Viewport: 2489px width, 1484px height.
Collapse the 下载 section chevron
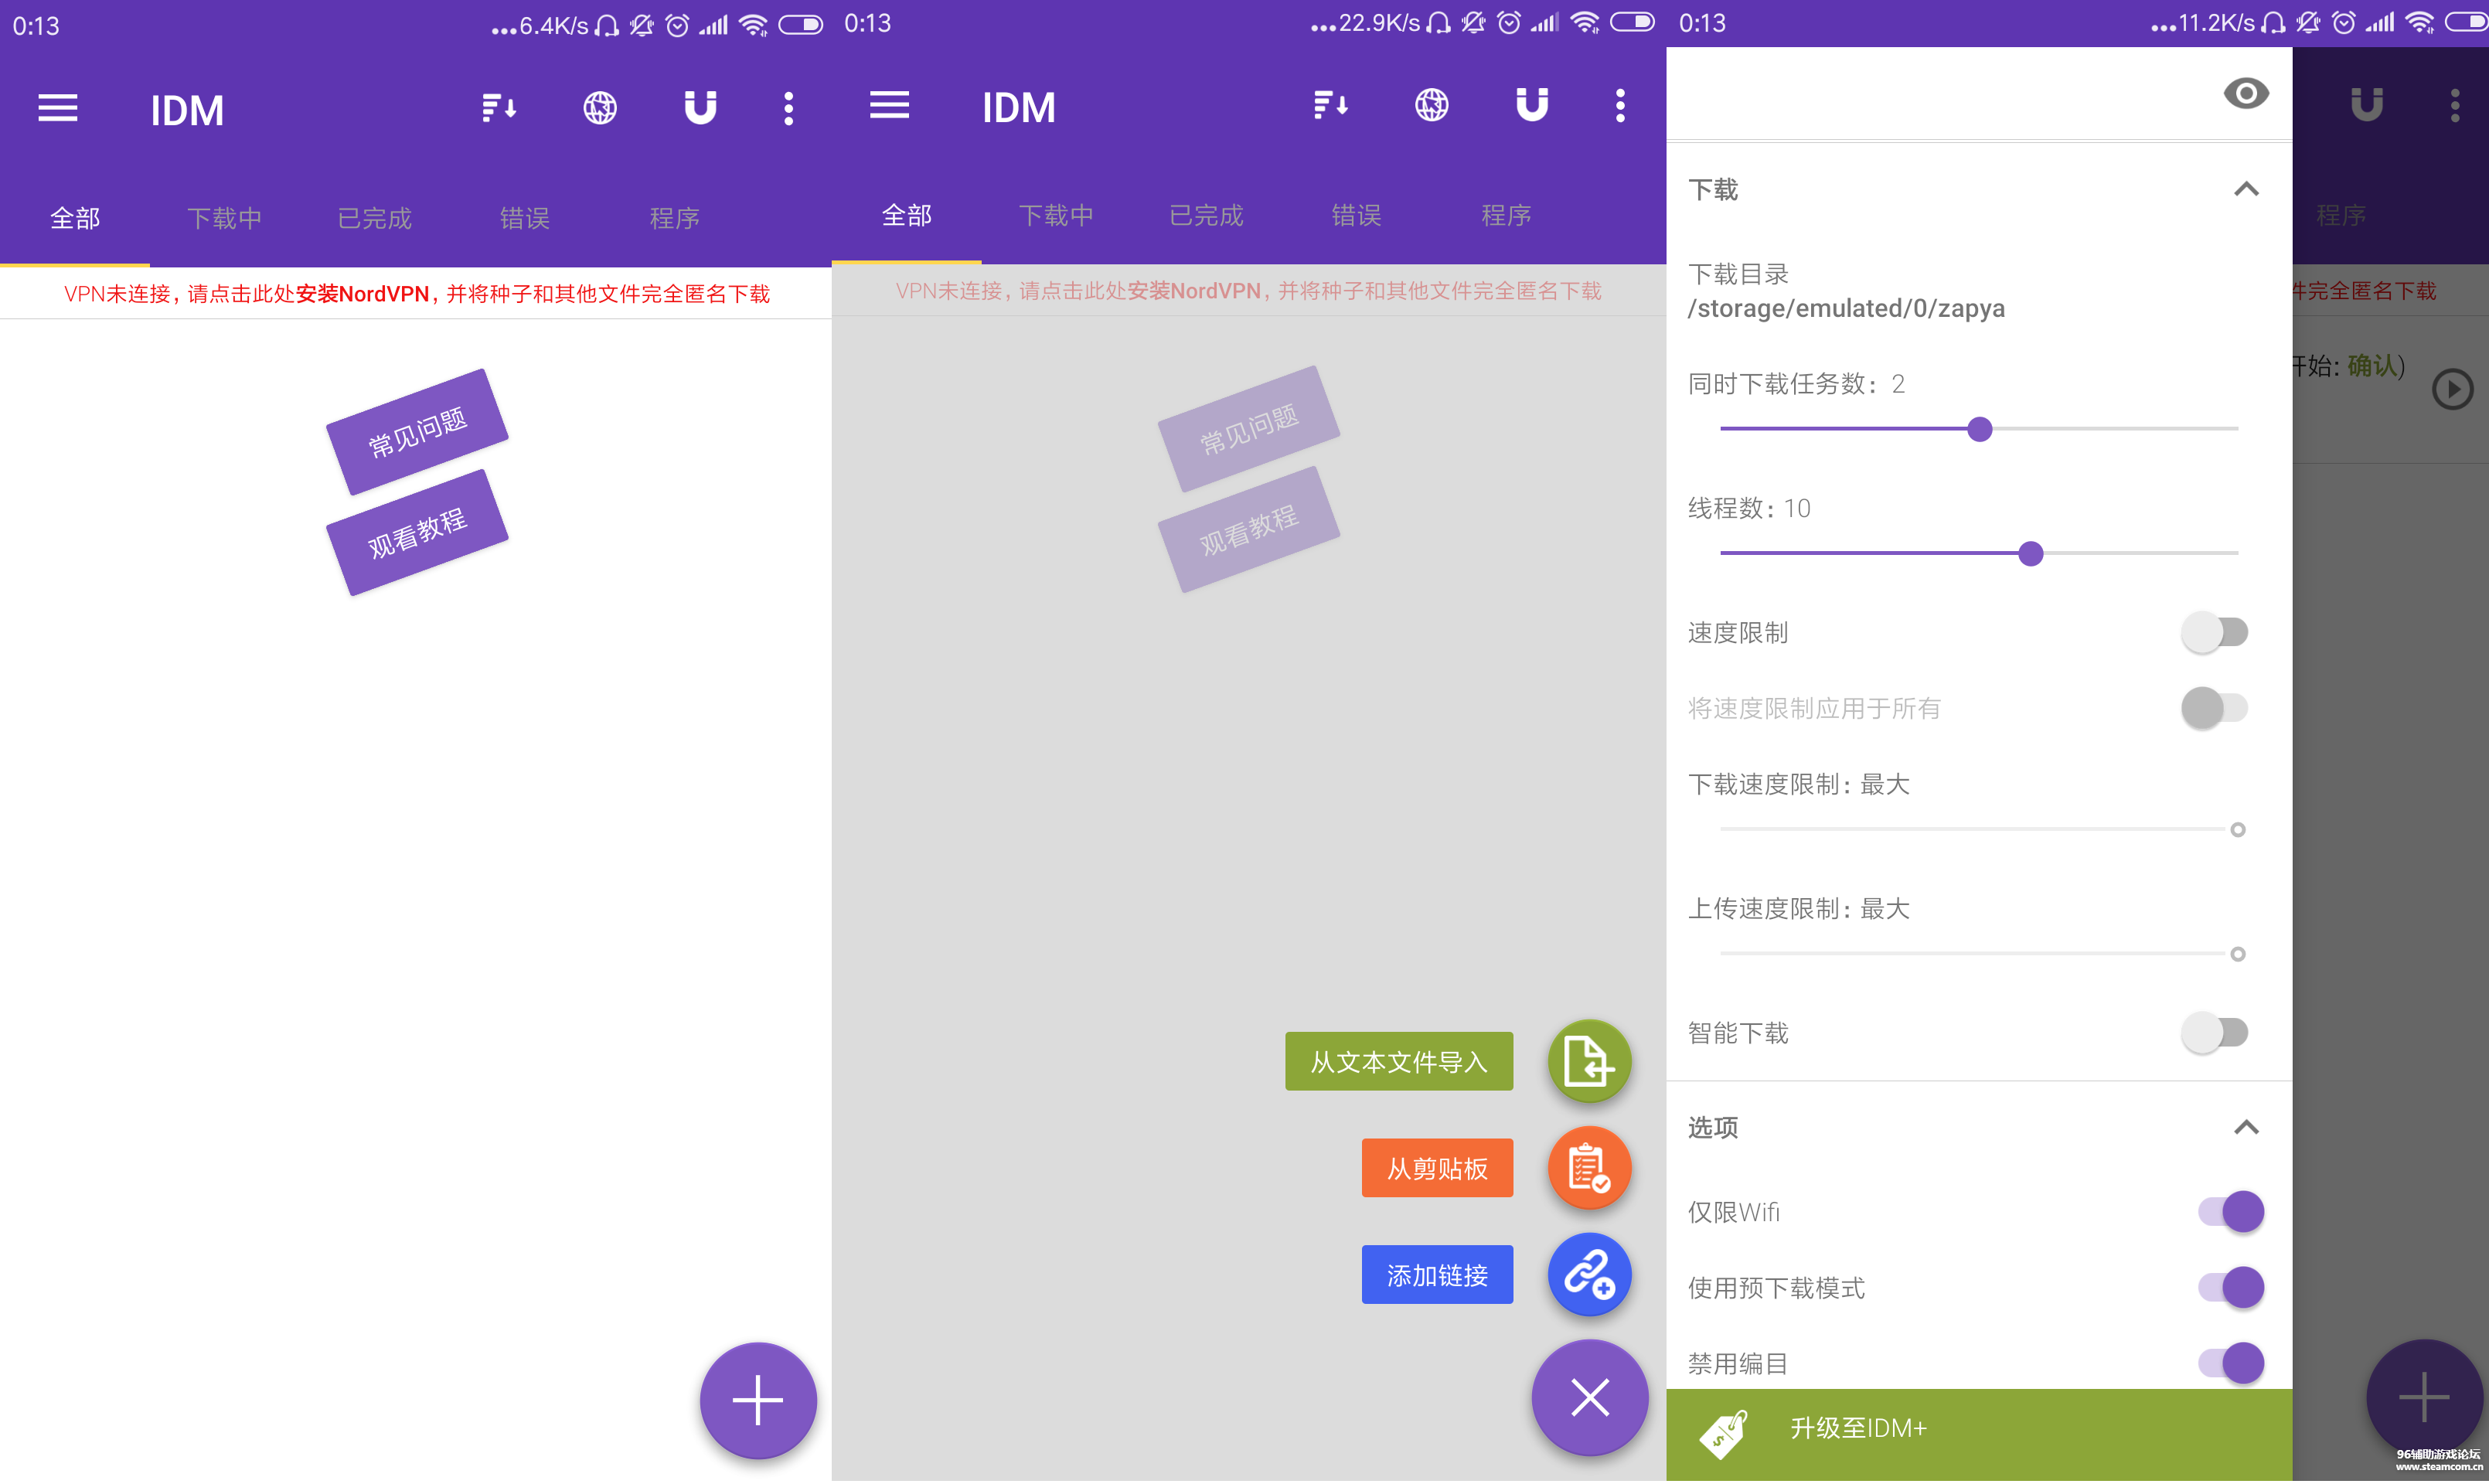pos(2245,189)
